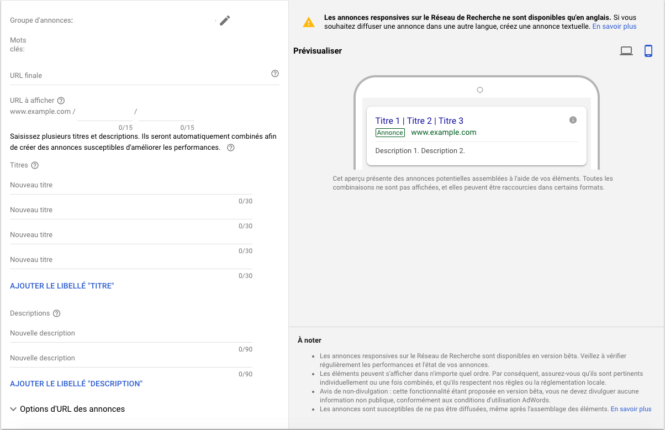
Task: Switch preview to mobile view icon
Action: [648, 51]
